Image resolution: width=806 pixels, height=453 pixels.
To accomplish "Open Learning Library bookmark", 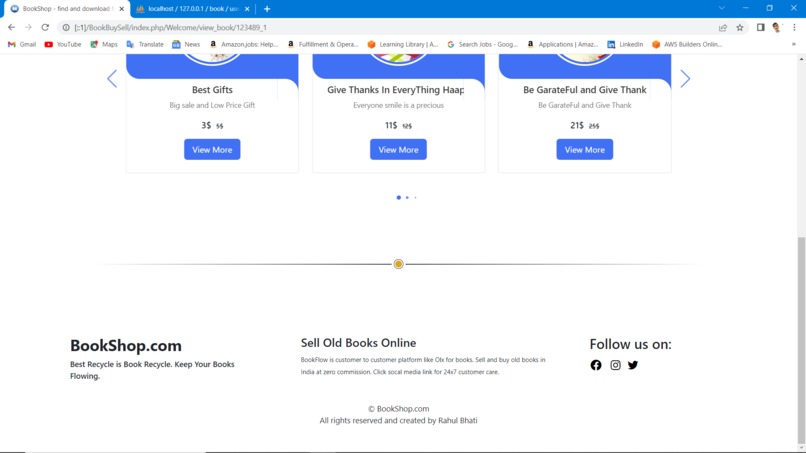I will tap(403, 44).
